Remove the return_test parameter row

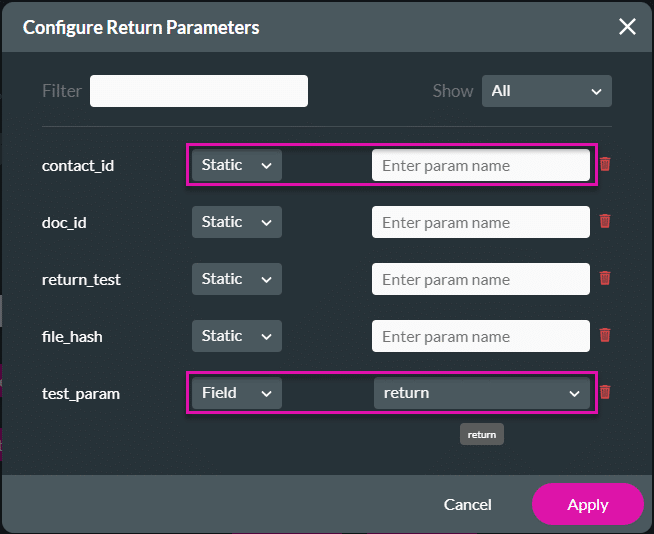605,279
